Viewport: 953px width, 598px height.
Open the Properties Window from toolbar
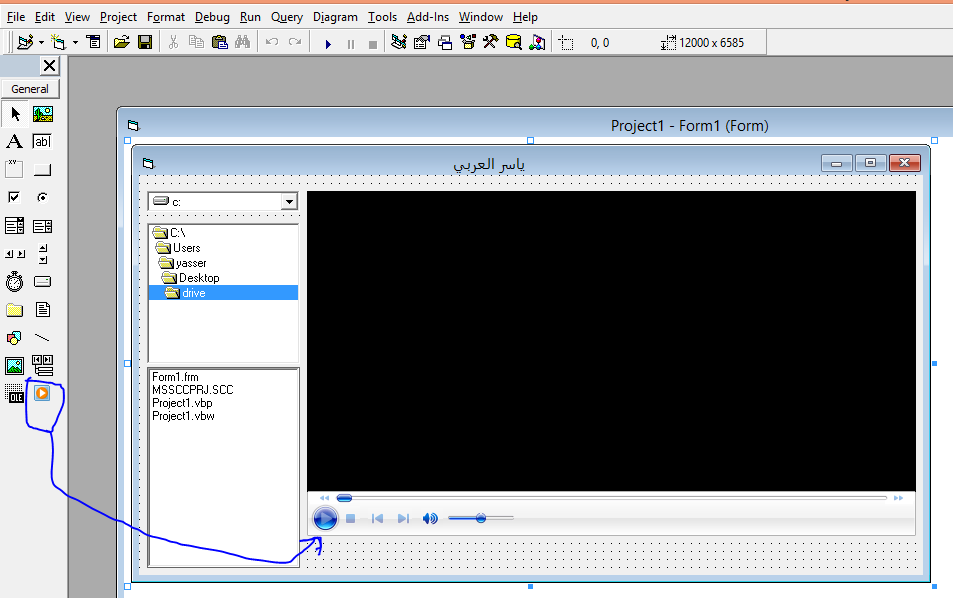point(422,43)
